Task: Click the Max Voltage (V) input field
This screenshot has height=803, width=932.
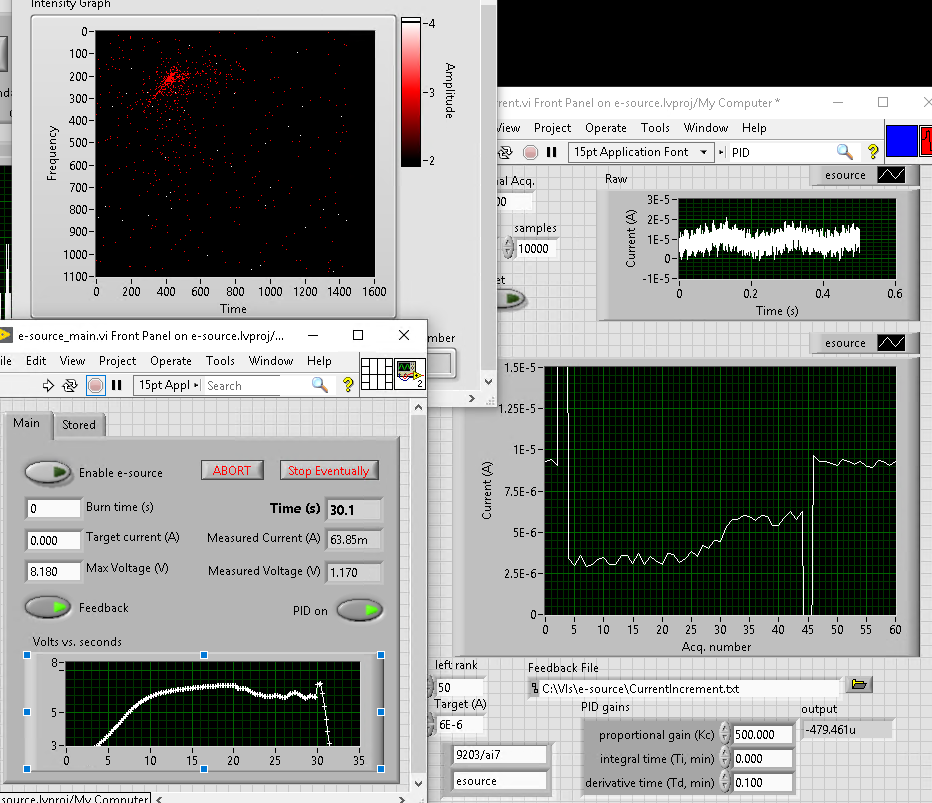Action: [x=54, y=571]
